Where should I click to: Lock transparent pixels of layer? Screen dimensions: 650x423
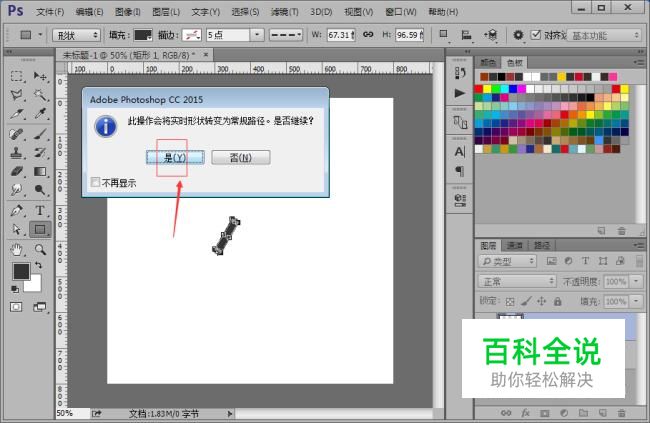pyautogui.click(x=510, y=301)
